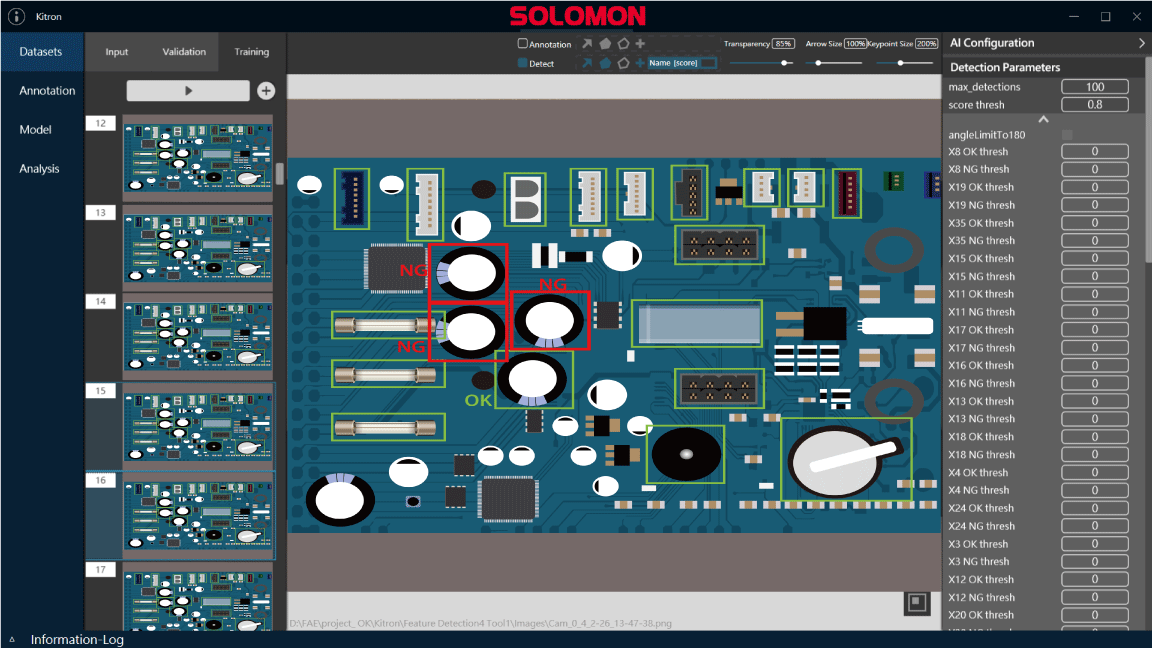Click the Information-Log bar at the bottom
The height and width of the screenshot is (648, 1152).
click(x=80, y=639)
